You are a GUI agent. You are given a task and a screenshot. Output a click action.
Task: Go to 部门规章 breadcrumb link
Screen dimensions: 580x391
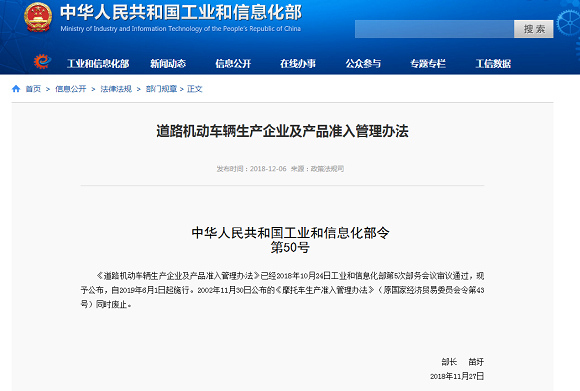coord(161,89)
